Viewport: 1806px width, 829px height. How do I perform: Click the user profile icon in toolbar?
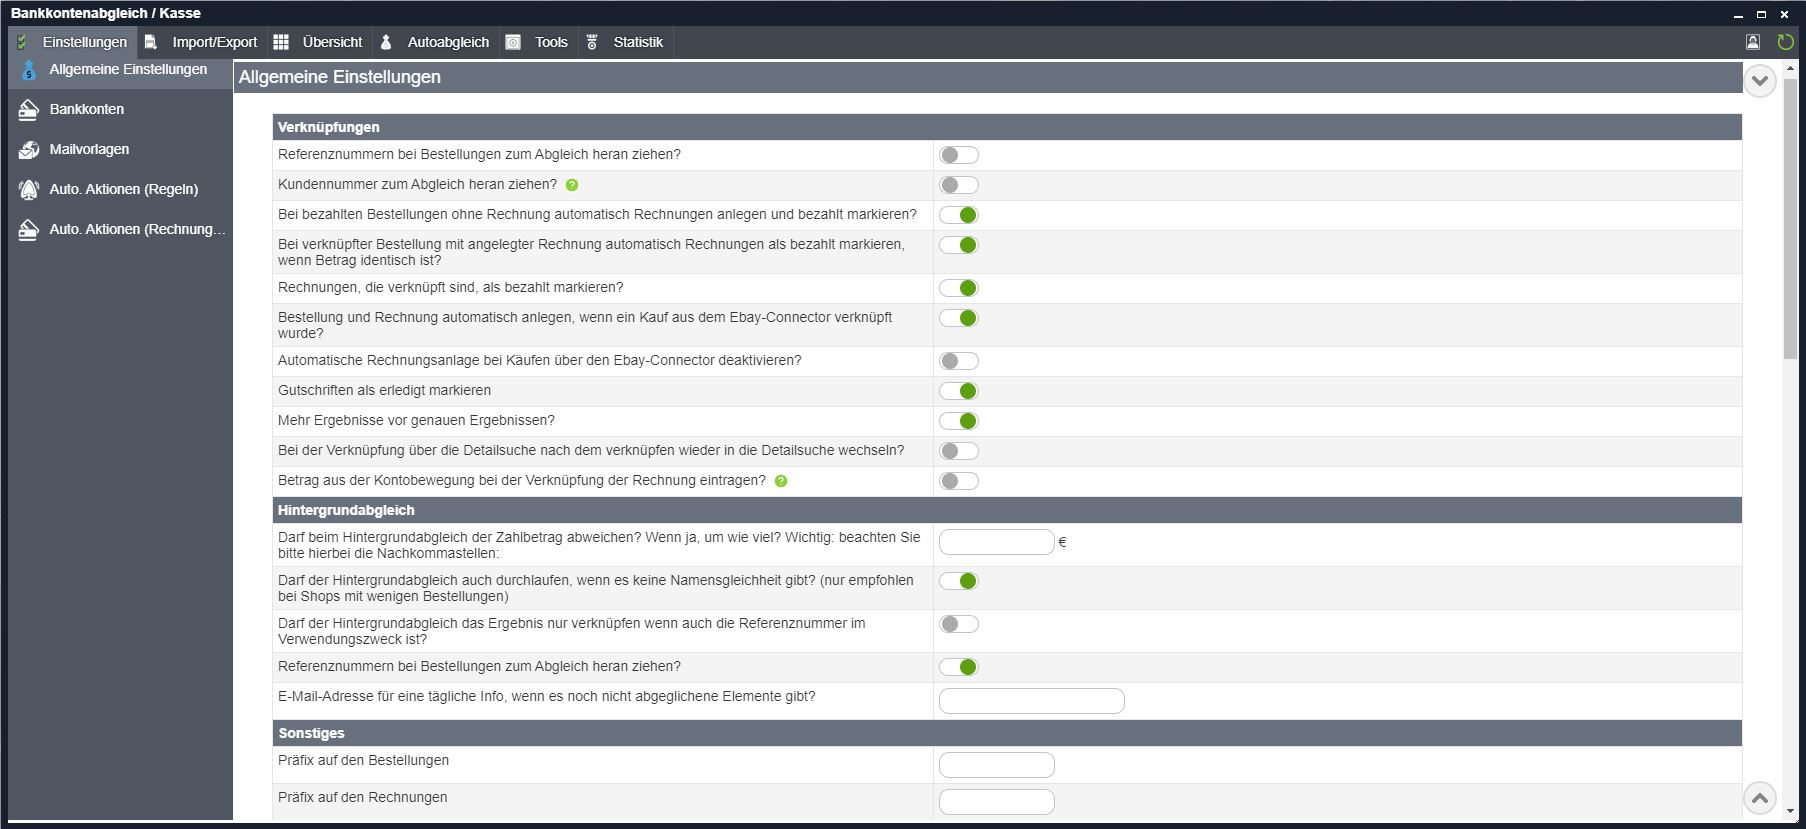click(x=1753, y=42)
